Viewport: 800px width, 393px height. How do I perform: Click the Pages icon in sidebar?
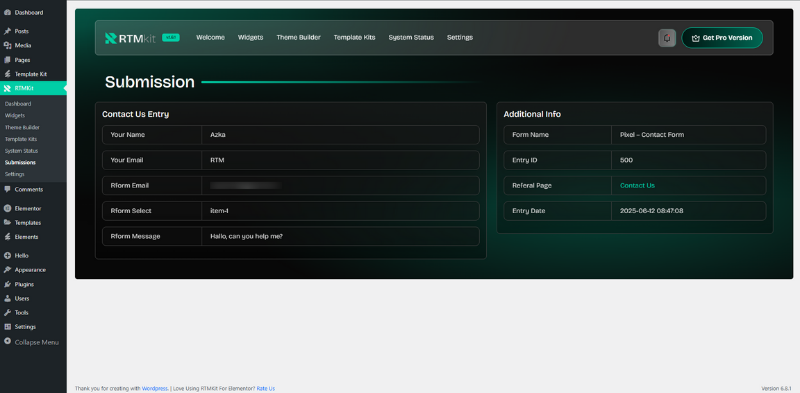[7, 60]
